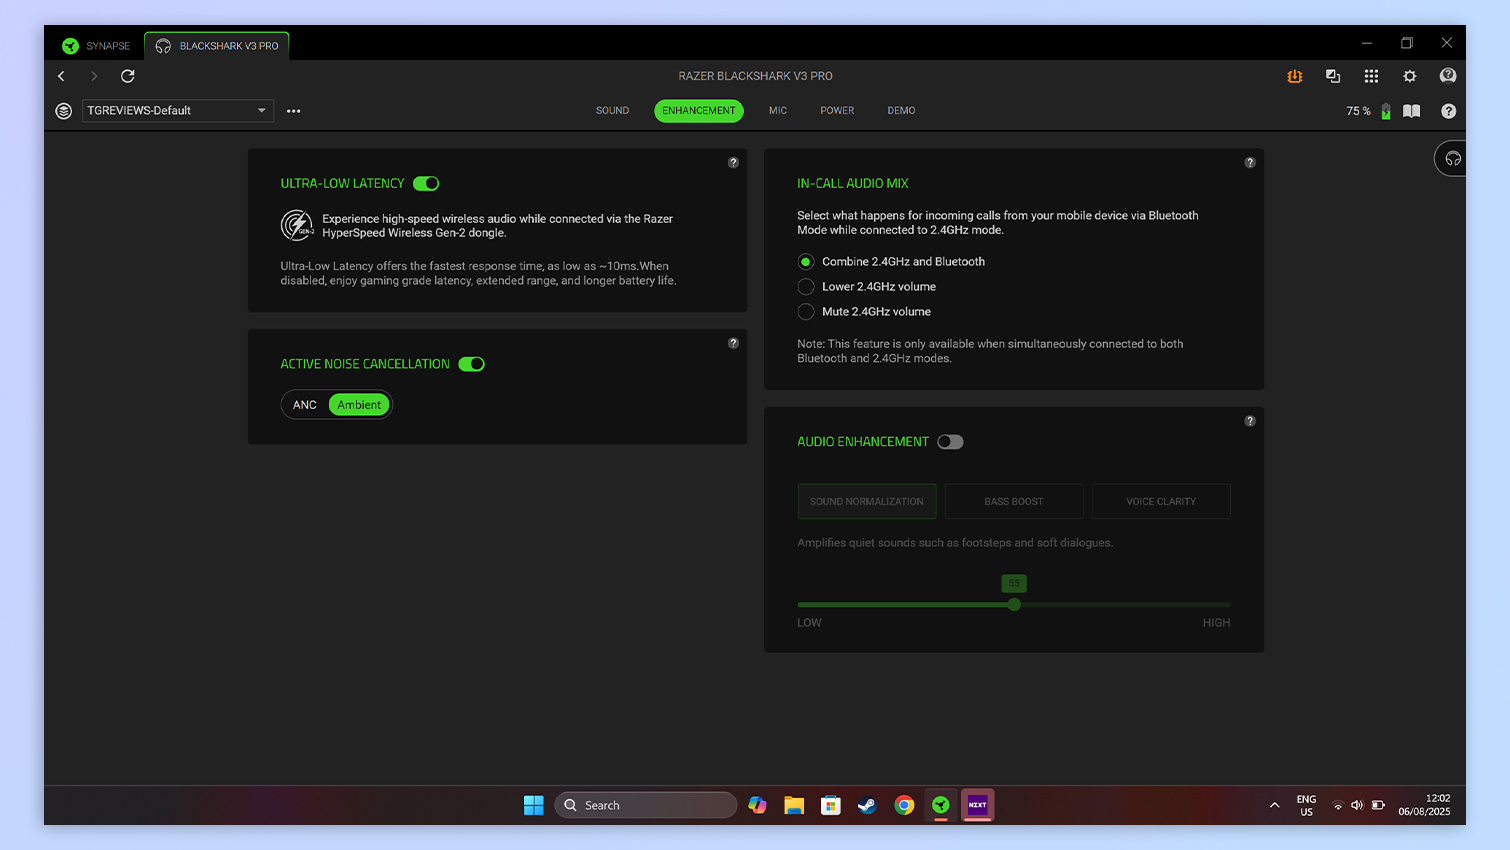Open the clock and date panel
1510x850 pixels.
pyautogui.click(x=1424, y=805)
